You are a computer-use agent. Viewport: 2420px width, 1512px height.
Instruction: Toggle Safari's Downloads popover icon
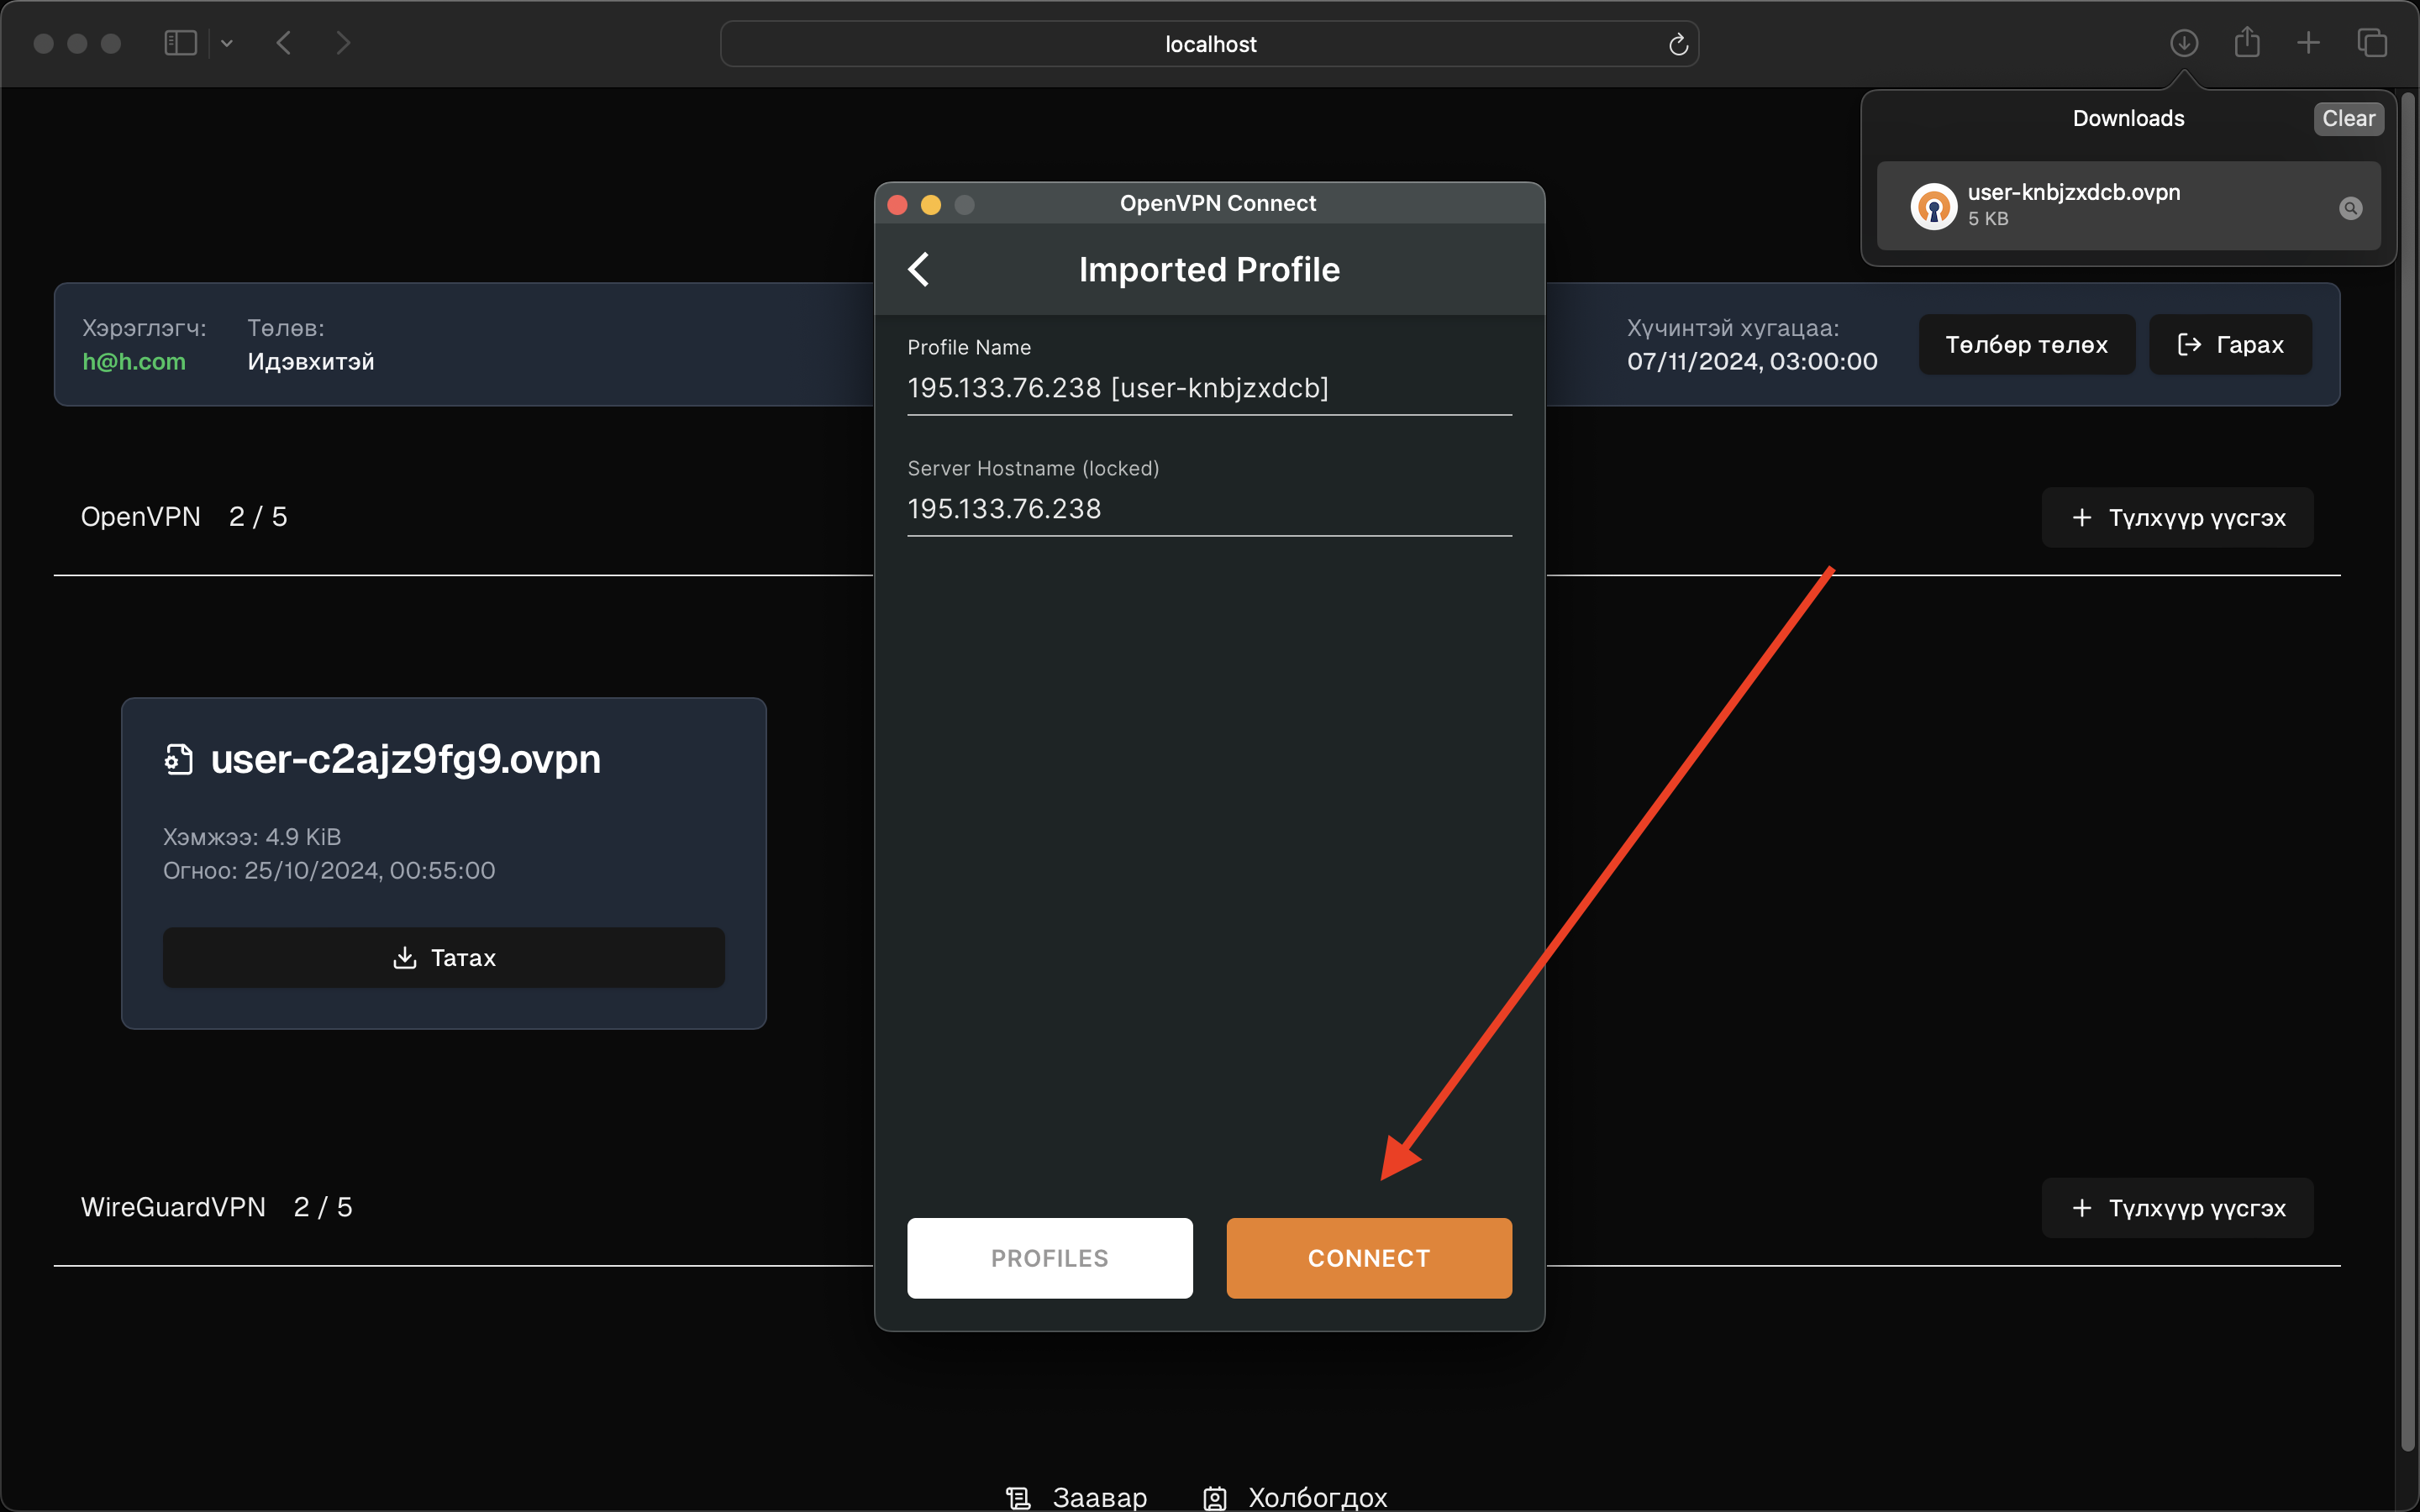tap(2184, 43)
